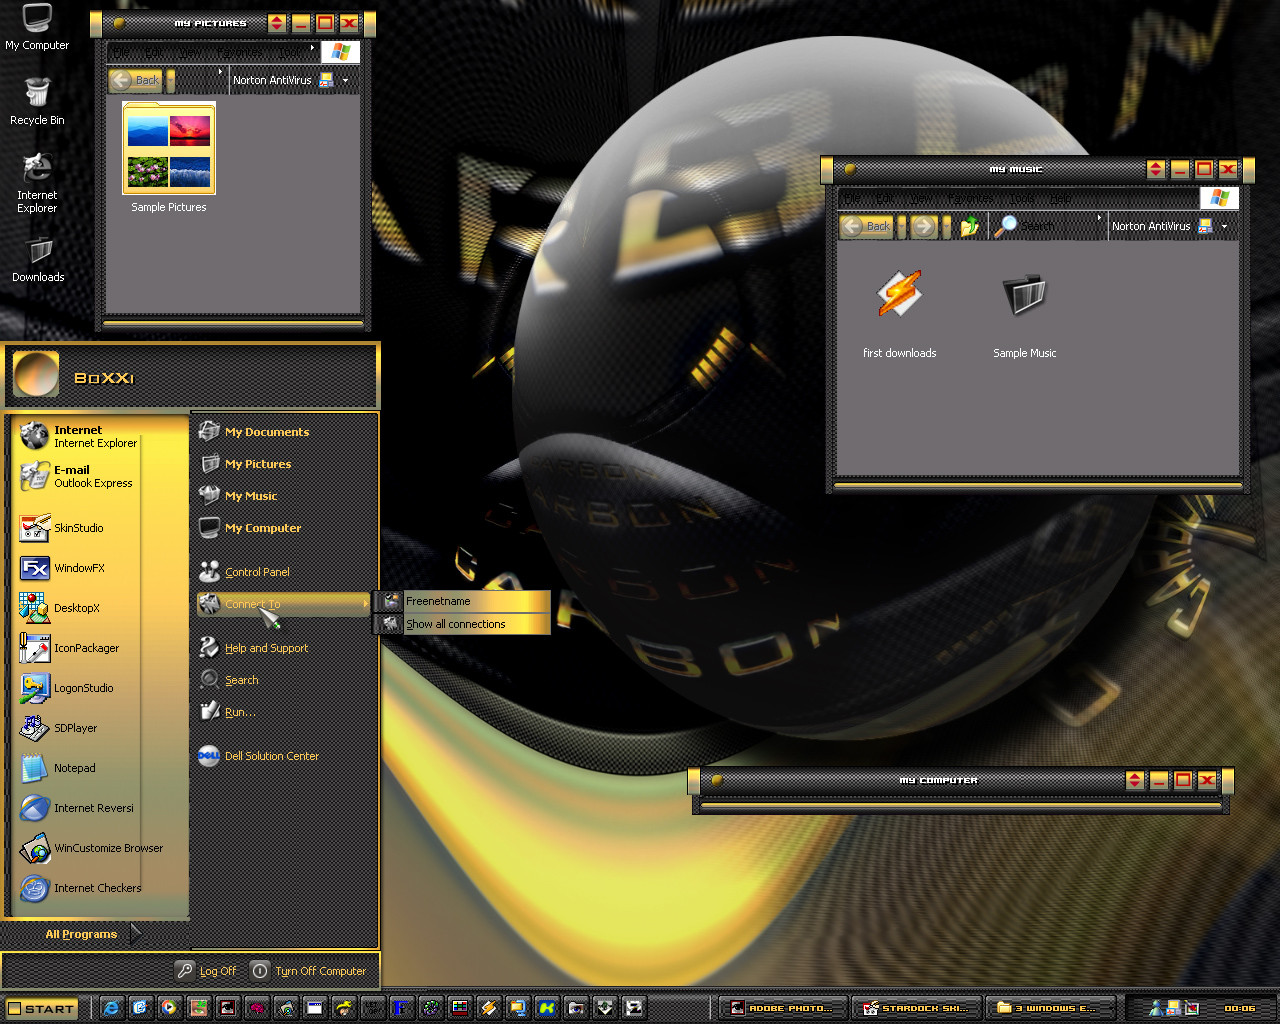
Task: Toggle roll-up of the My Computer window
Action: (1135, 780)
